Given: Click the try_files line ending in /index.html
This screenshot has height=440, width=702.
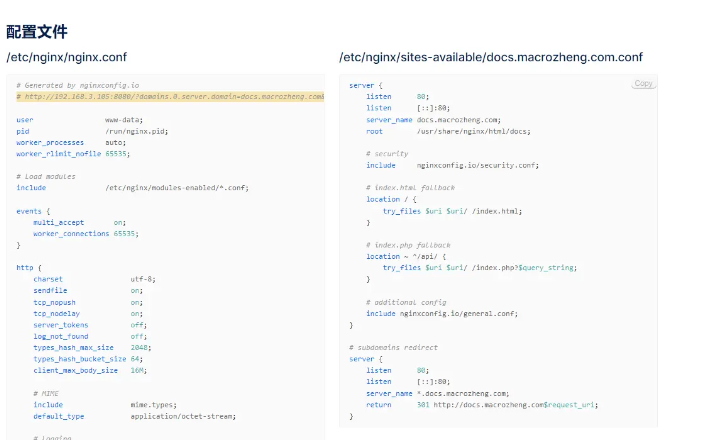Looking at the screenshot, I should 452,211.
